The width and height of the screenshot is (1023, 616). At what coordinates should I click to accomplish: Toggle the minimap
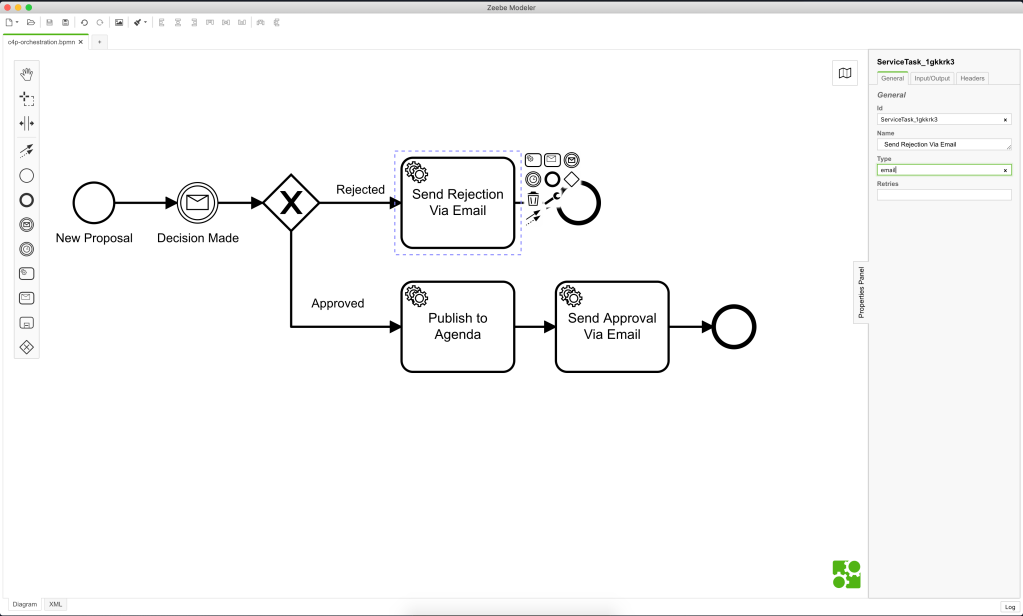click(845, 73)
